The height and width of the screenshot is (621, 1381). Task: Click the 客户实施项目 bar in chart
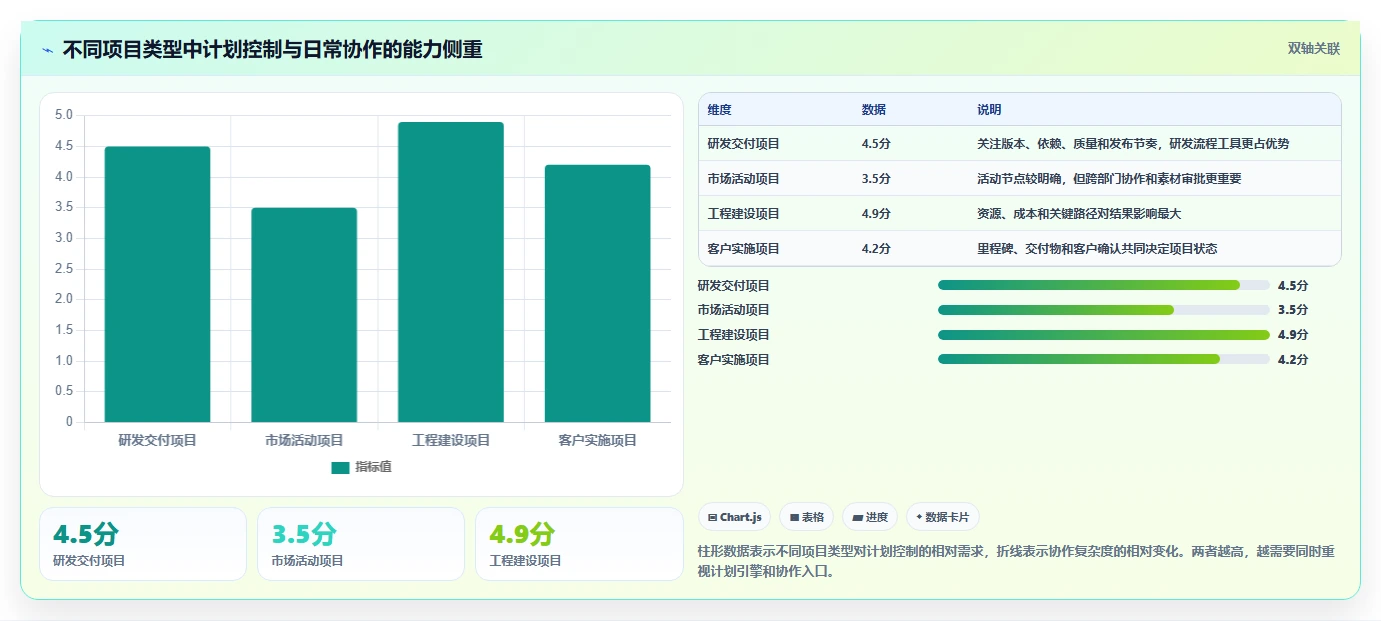tap(597, 293)
